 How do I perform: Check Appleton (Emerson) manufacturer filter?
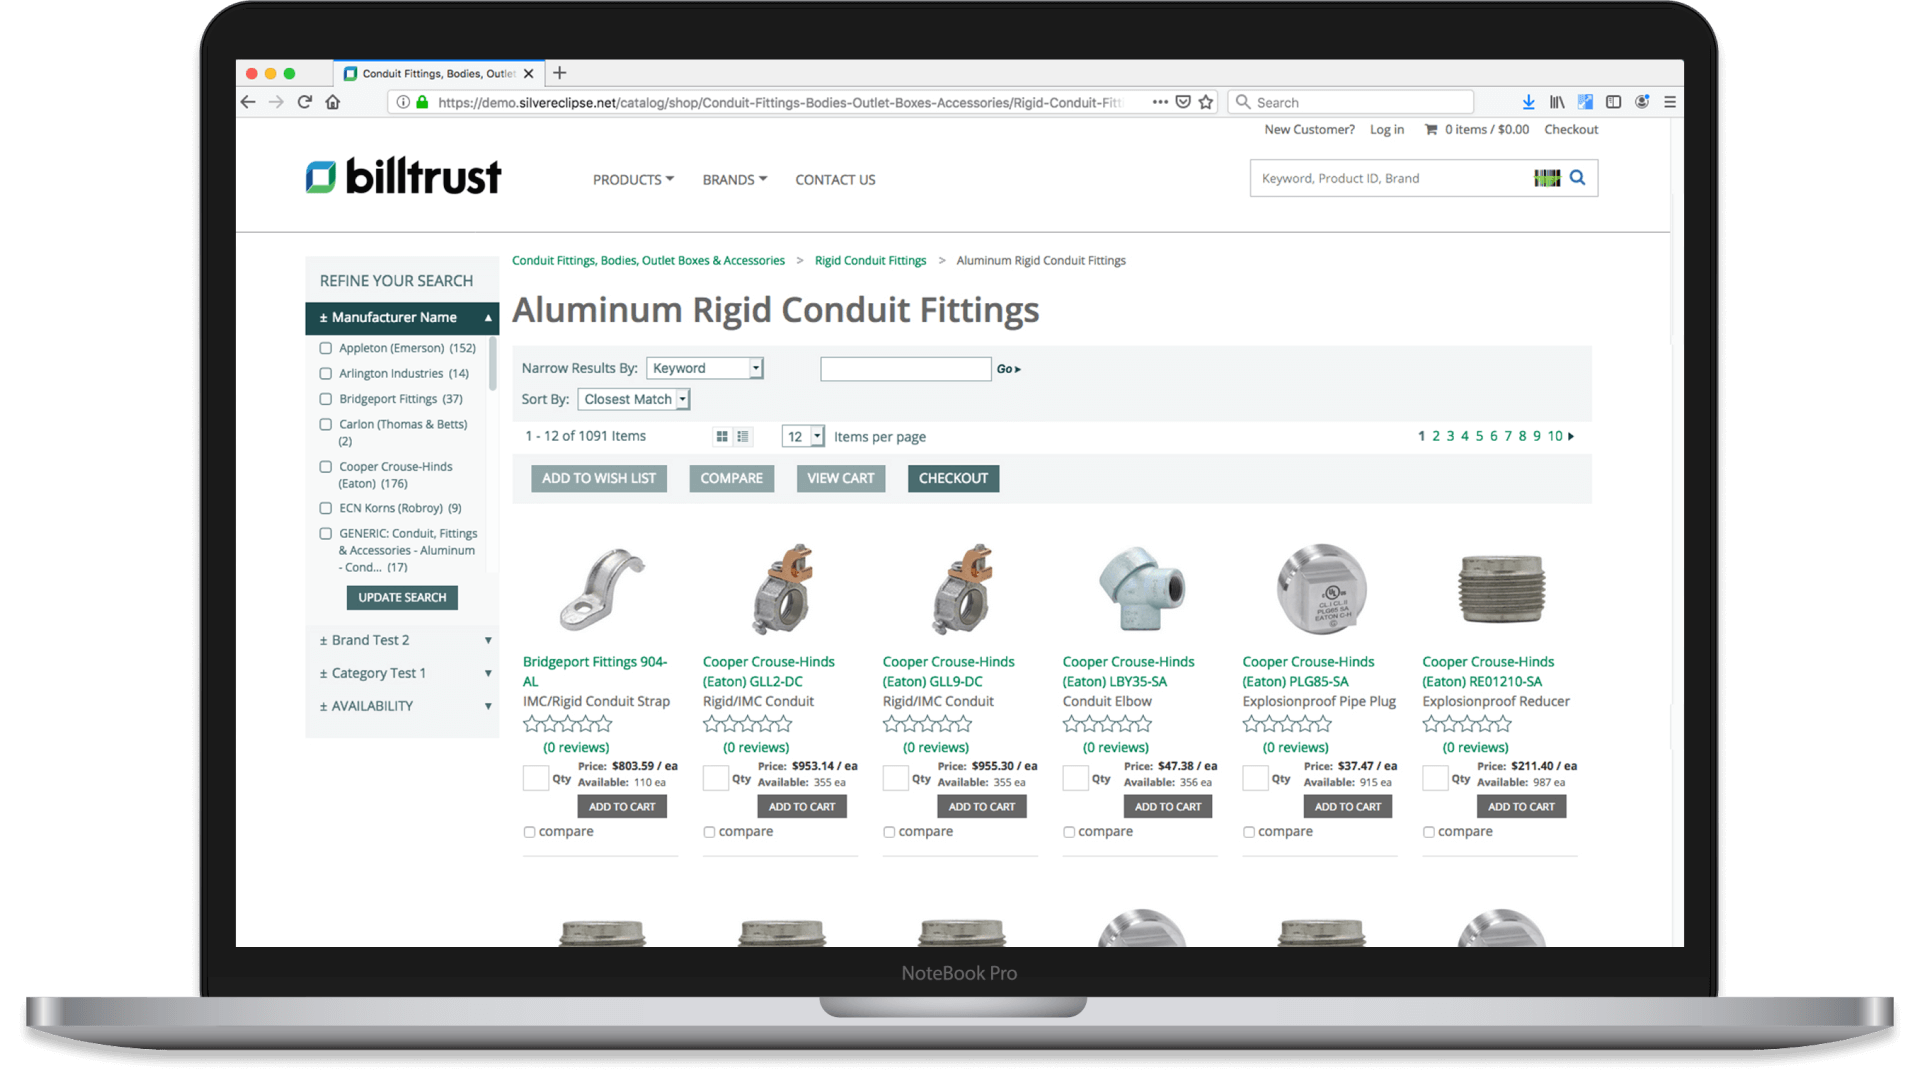coord(325,349)
